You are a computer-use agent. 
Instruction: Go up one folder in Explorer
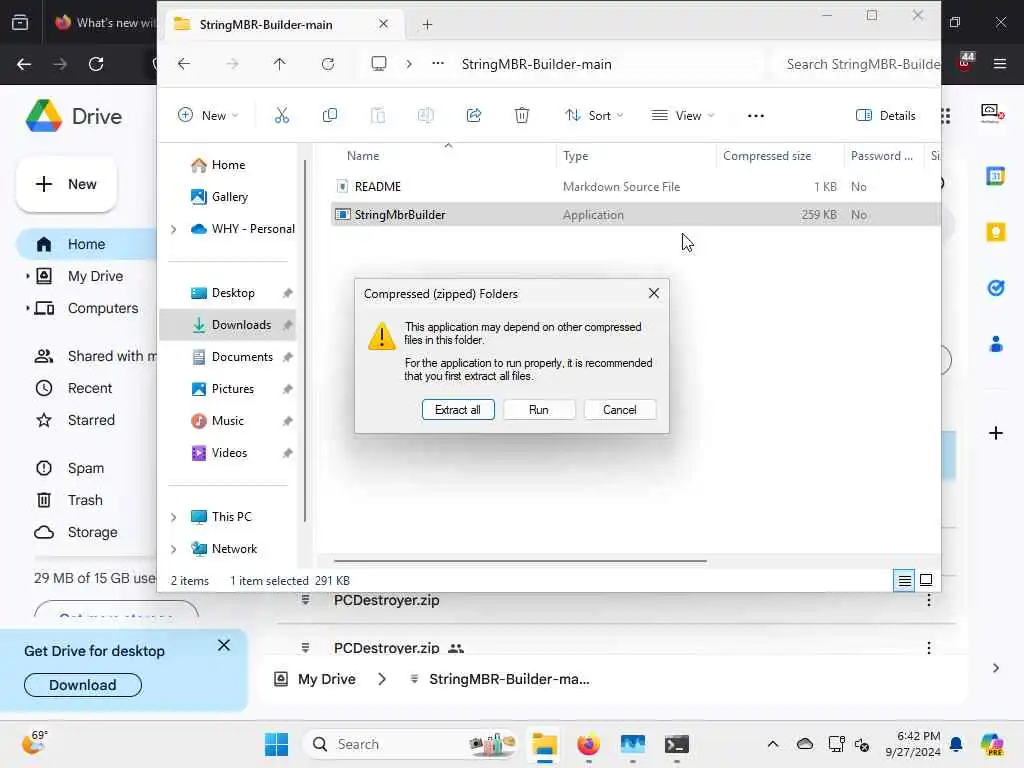pyautogui.click(x=280, y=64)
